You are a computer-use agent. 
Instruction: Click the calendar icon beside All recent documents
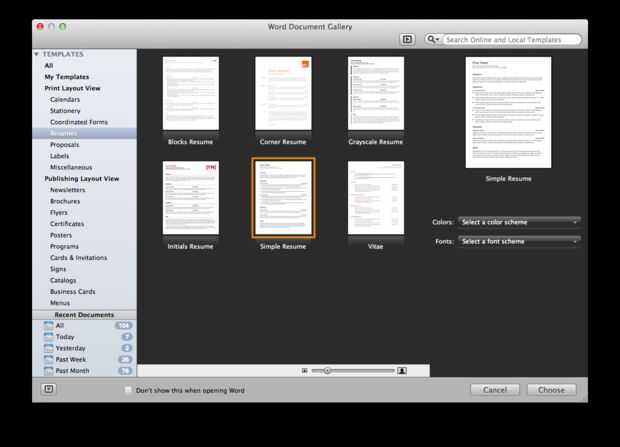click(x=49, y=326)
